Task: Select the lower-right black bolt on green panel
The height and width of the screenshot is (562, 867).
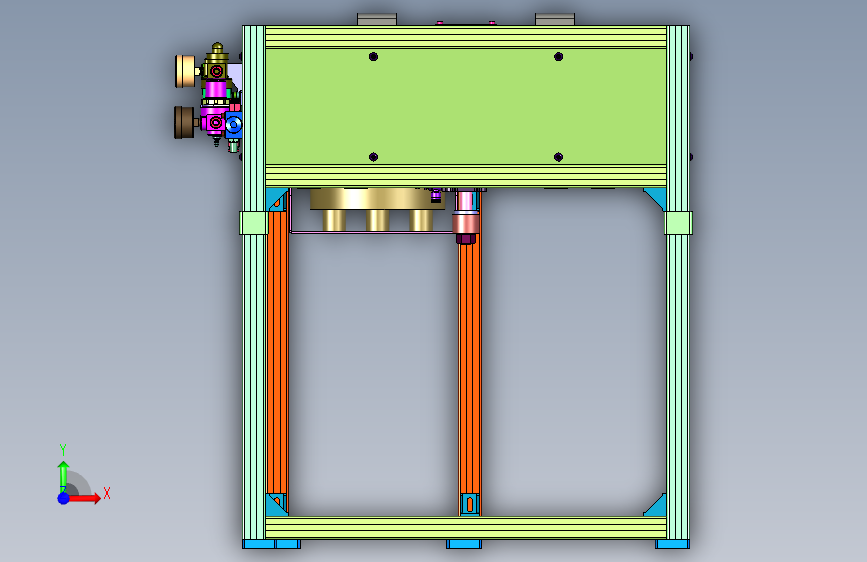Action: [x=558, y=157]
